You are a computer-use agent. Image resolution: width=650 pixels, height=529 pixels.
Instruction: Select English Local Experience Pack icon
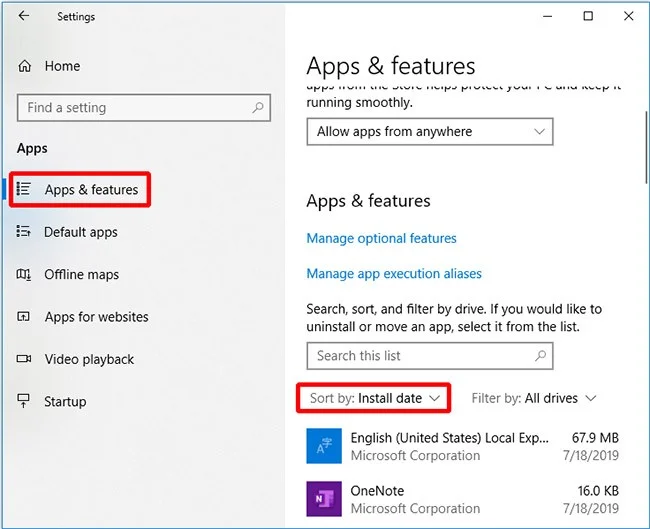pos(324,446)
